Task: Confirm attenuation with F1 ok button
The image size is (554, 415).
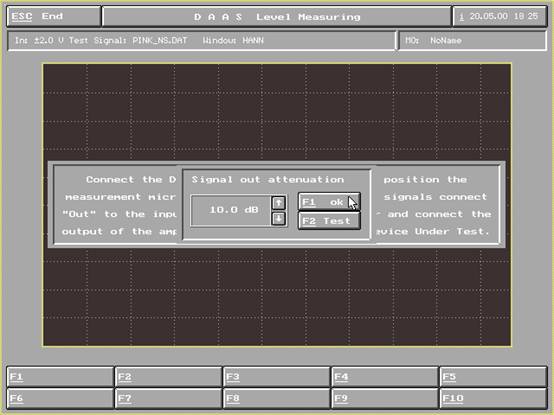Action: [329, 202]
